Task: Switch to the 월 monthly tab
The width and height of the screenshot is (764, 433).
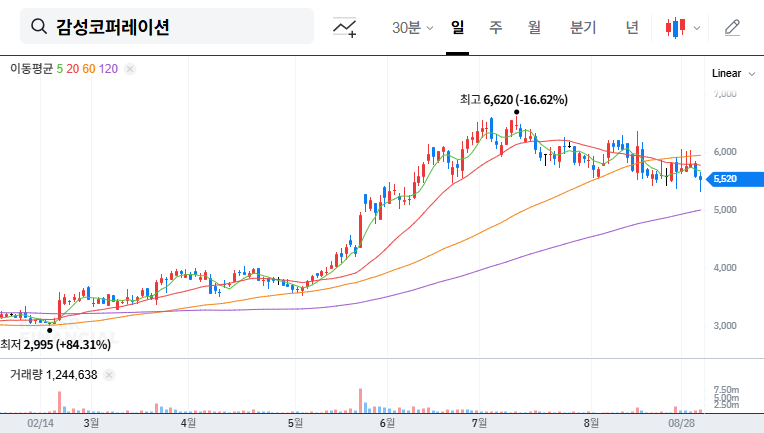Action: (534, 27)
